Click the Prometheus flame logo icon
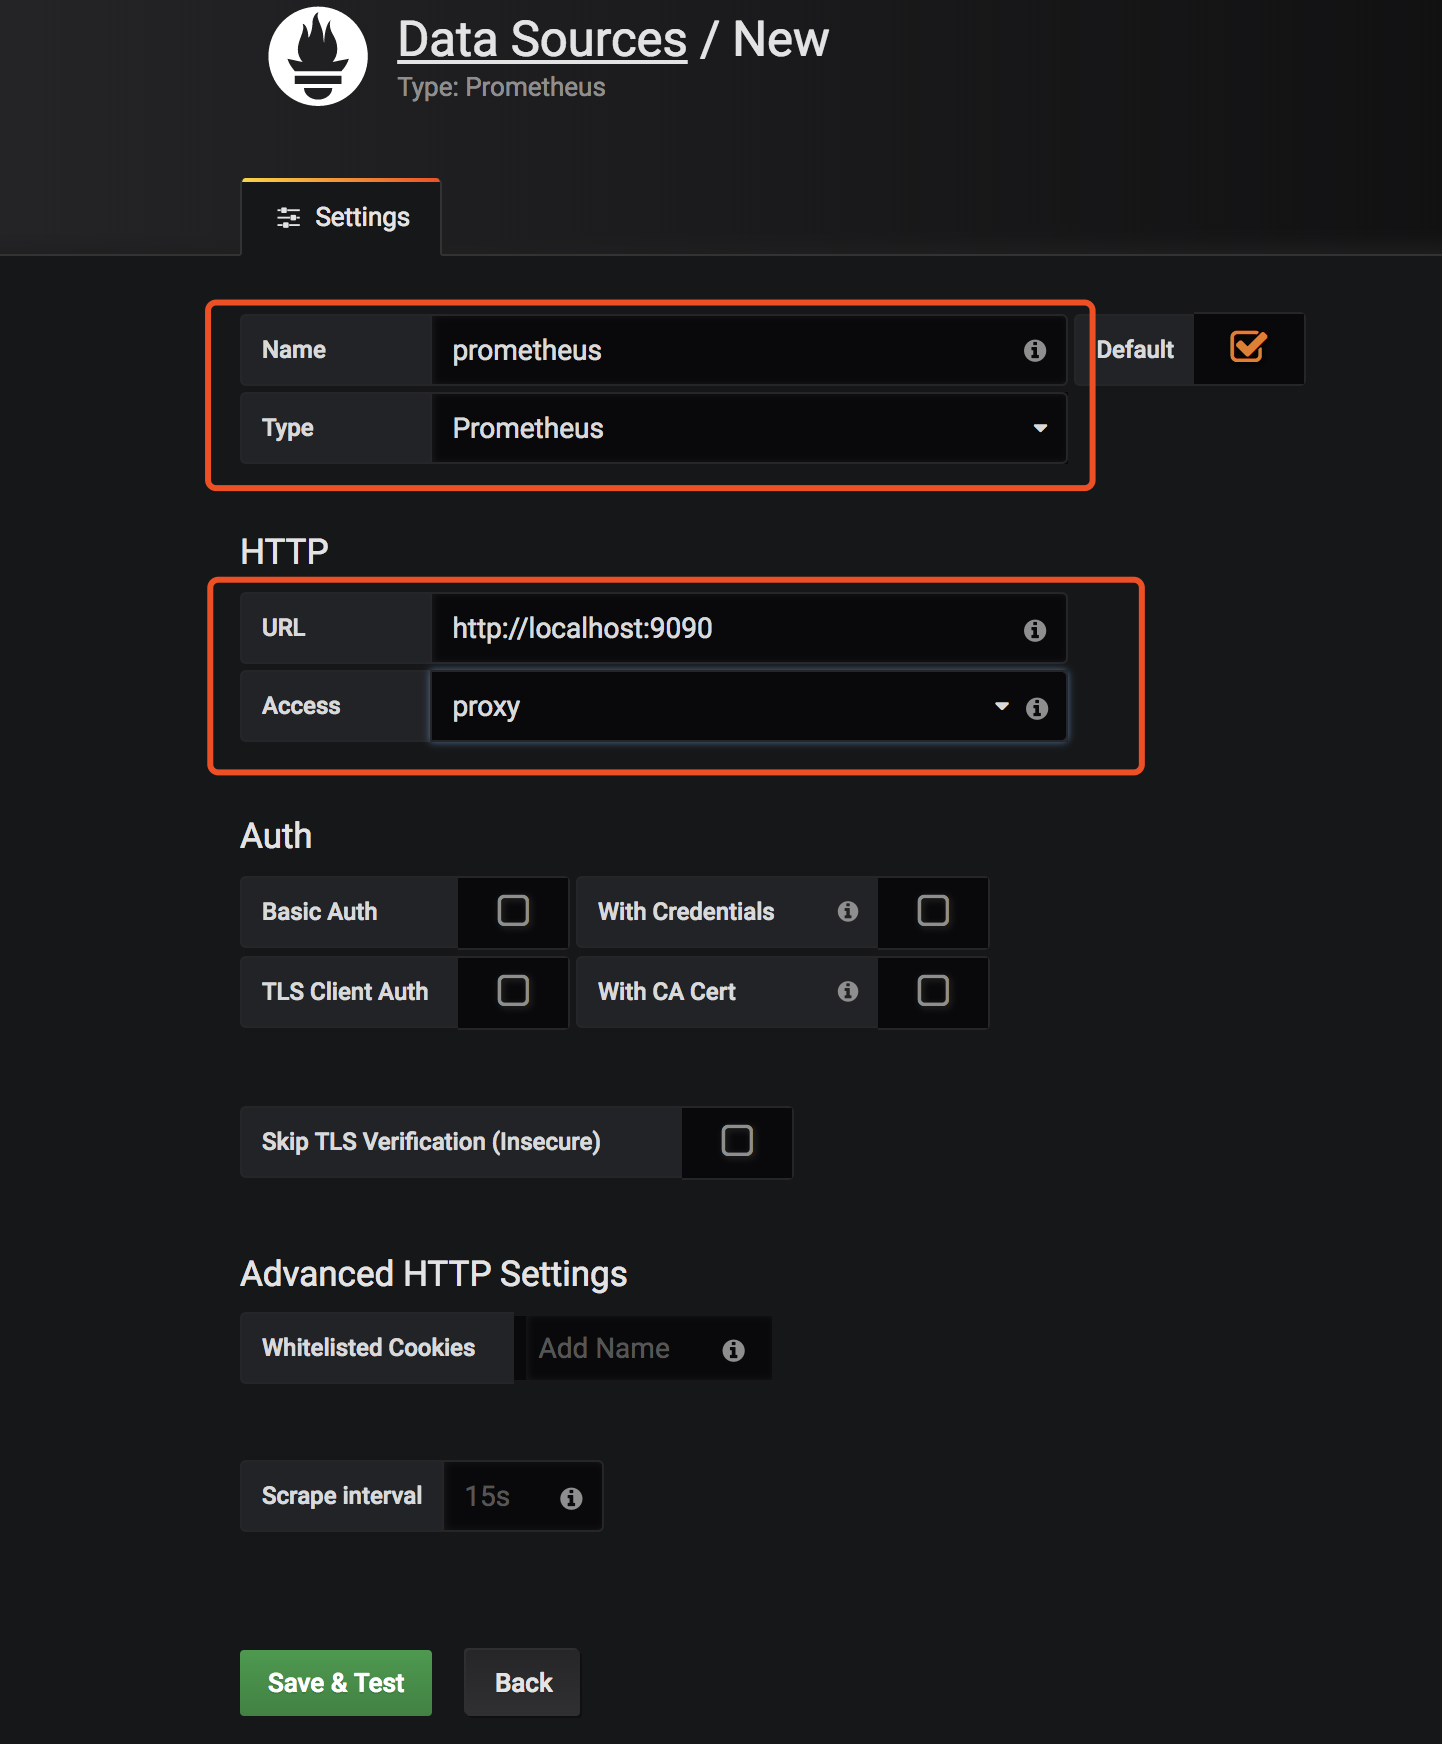Viewport: 1442px width, 1744px height. coord(318,56)
